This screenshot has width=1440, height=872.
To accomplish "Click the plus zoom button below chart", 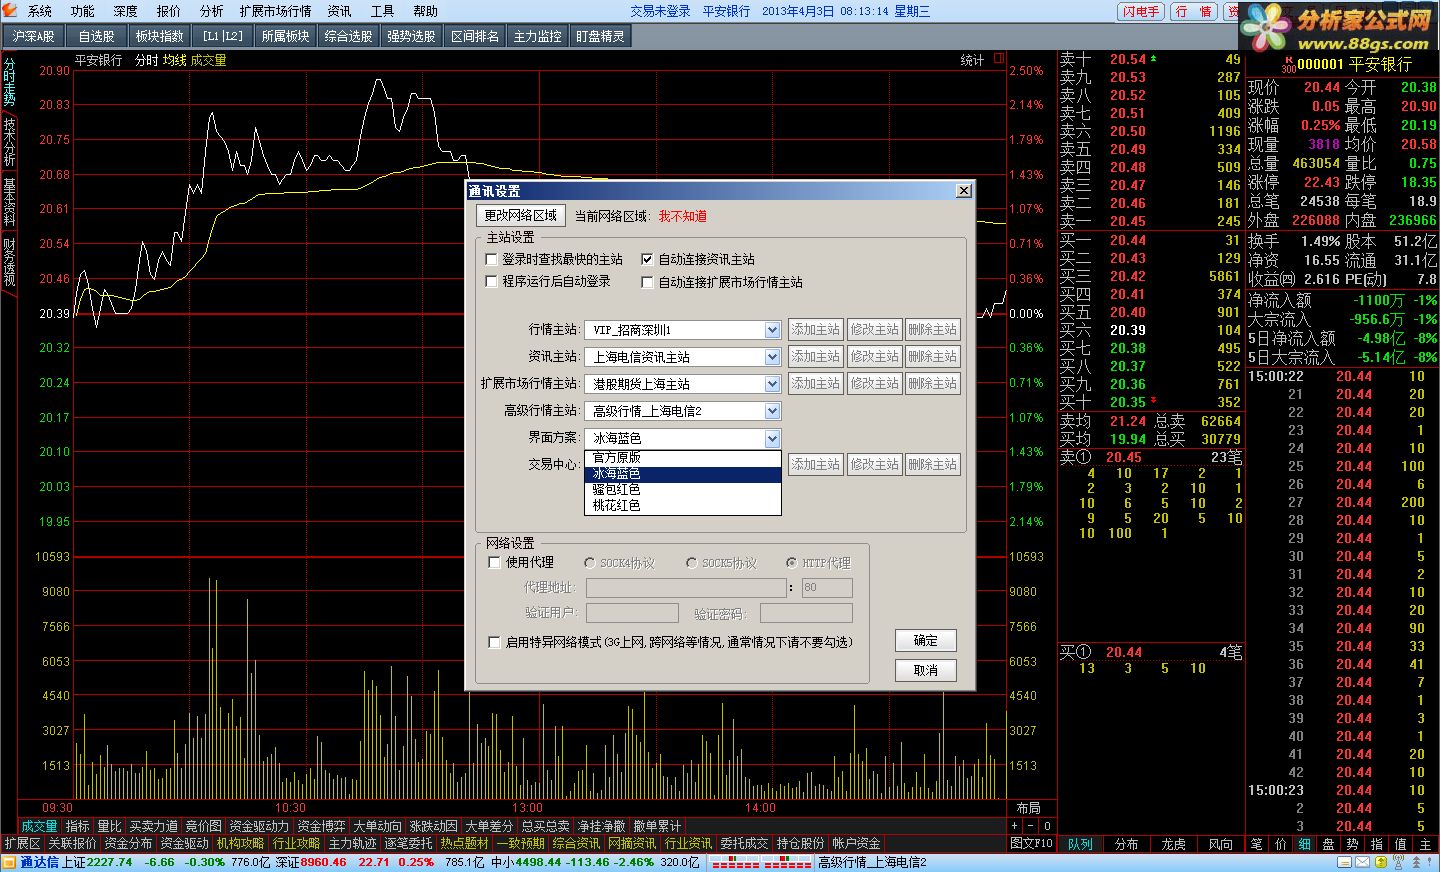I will (1015, 826).
